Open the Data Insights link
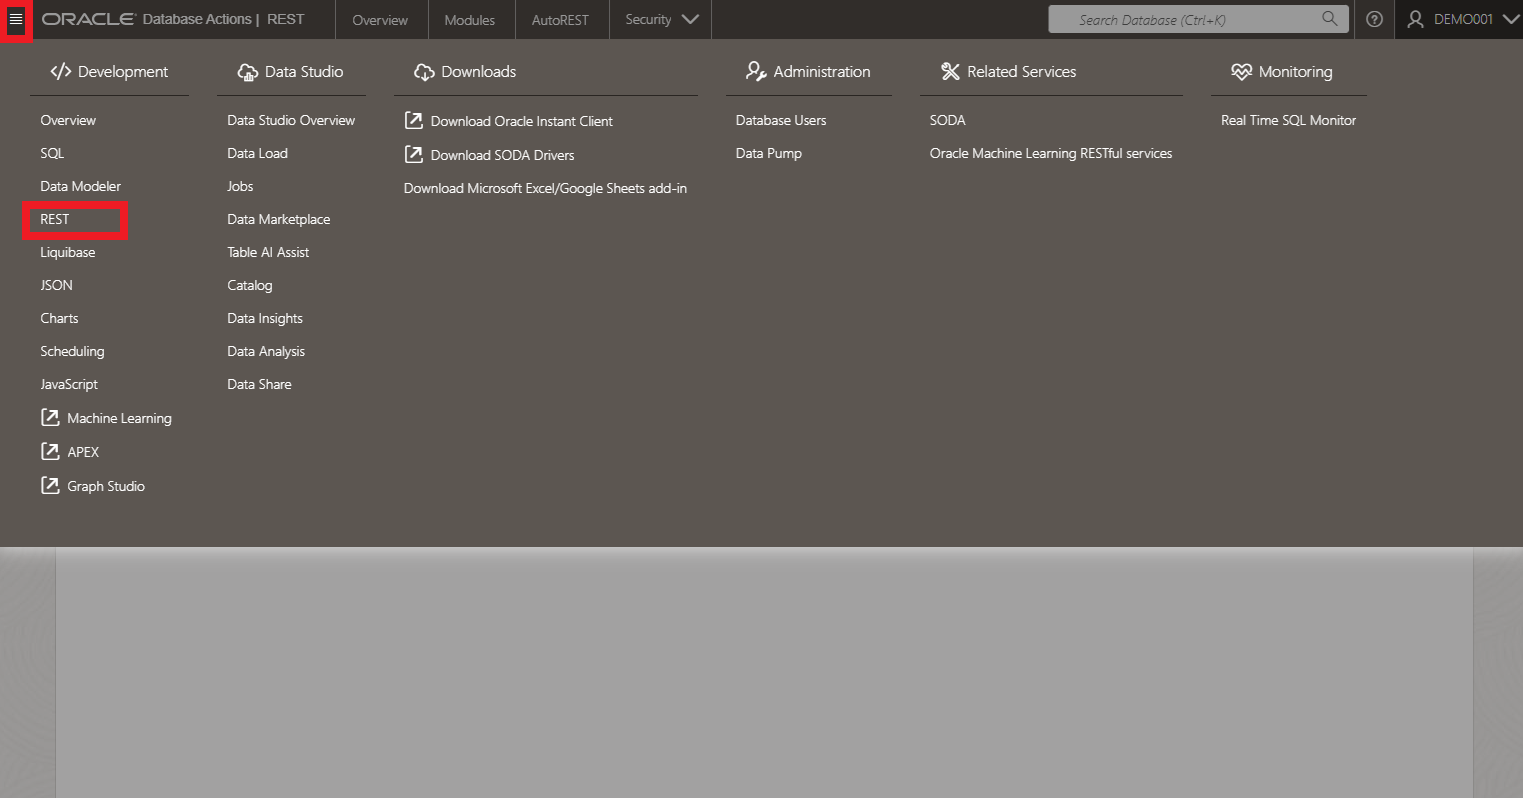The height and width of the screenshot is (798, 1523). pyautogui.click(x=265, y=318)
